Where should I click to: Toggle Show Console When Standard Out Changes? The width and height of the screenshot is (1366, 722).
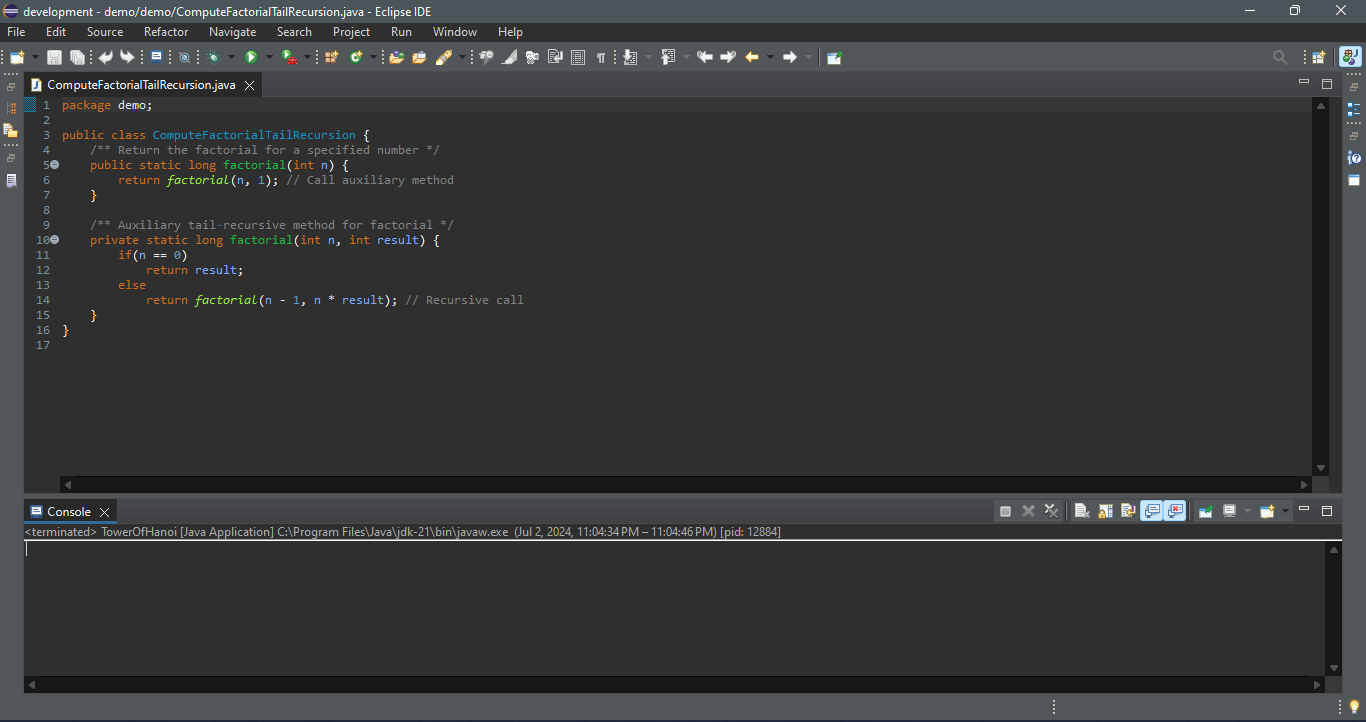(x=1152, y=511)
